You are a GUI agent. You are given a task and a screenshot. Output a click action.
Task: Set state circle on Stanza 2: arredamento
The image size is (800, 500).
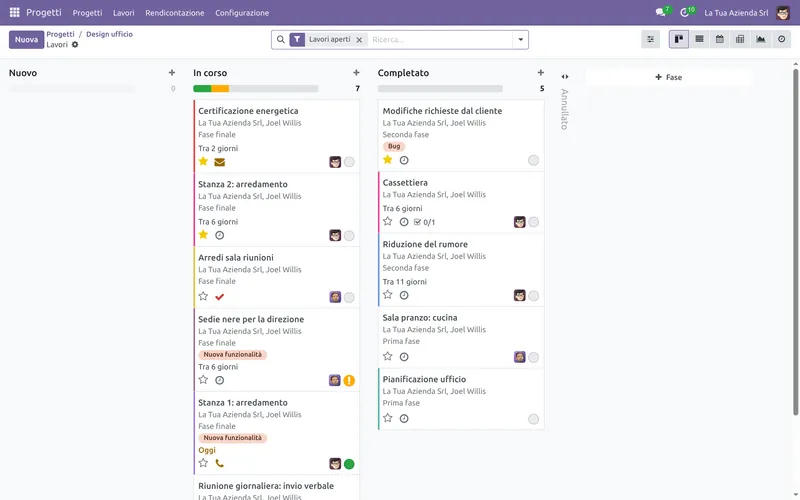click(349, 236)
